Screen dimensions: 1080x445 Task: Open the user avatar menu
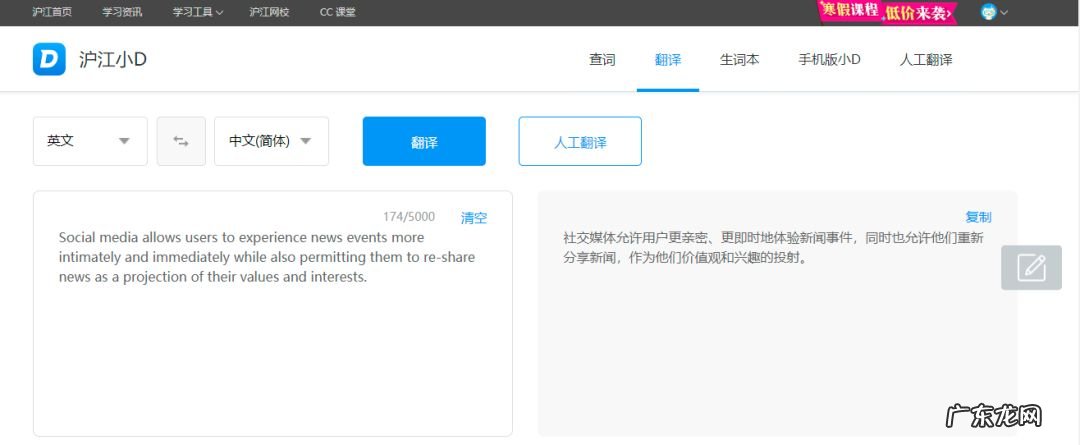(x=994, y=12)
